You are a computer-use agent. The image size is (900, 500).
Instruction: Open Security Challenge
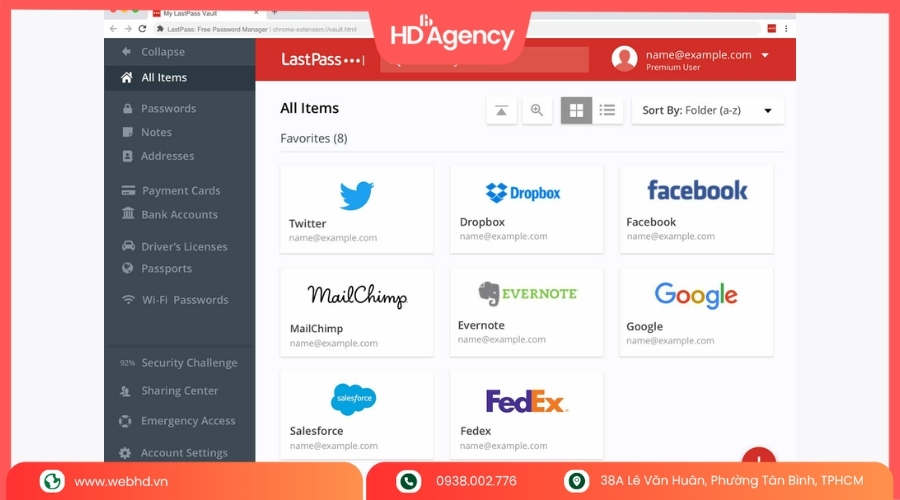pos(189,363)
